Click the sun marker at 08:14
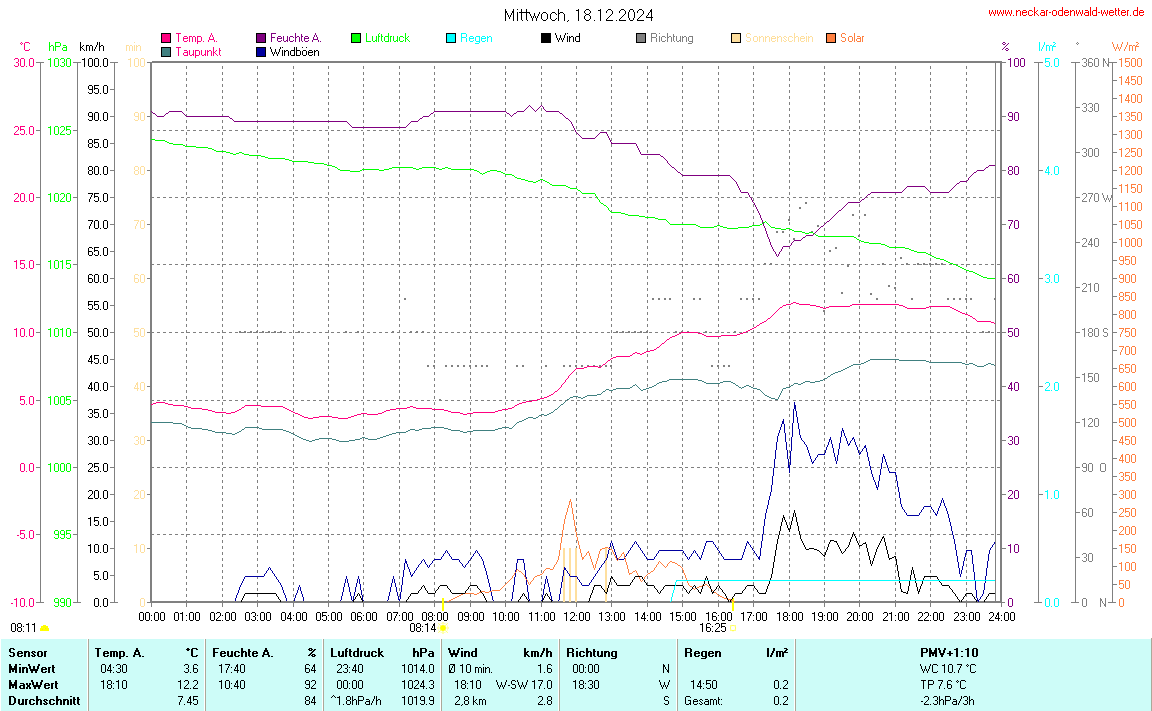 pos(443,629)
